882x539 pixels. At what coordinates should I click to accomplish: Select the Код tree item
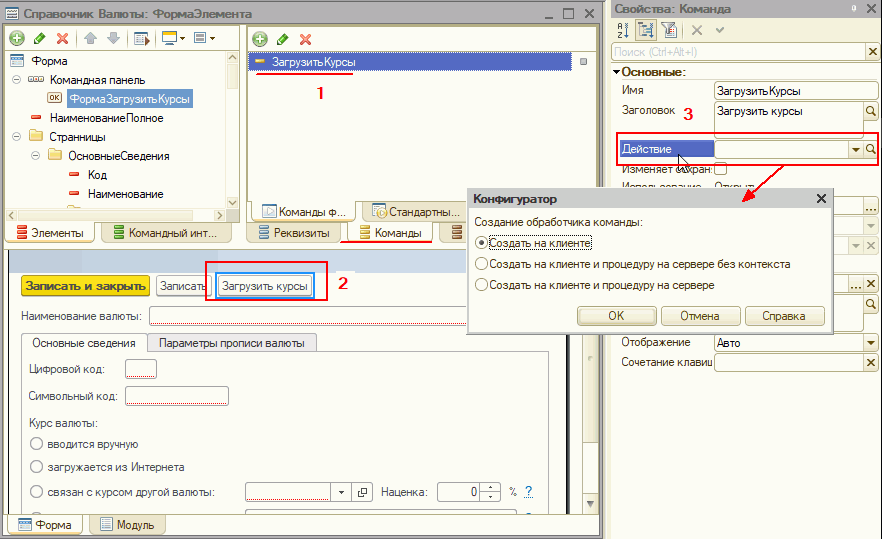click(x=97, y=174)
